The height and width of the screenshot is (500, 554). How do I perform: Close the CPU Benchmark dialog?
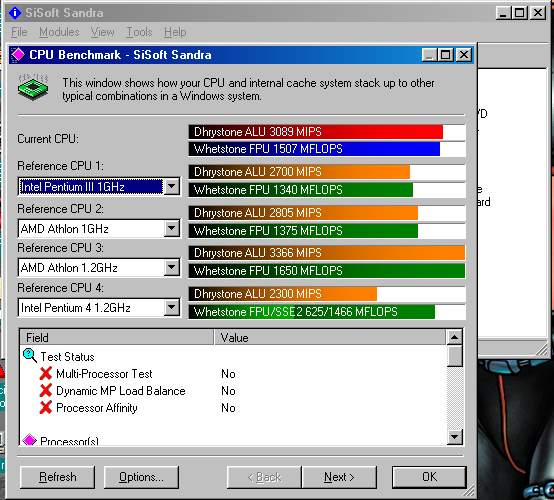[464, 55]
